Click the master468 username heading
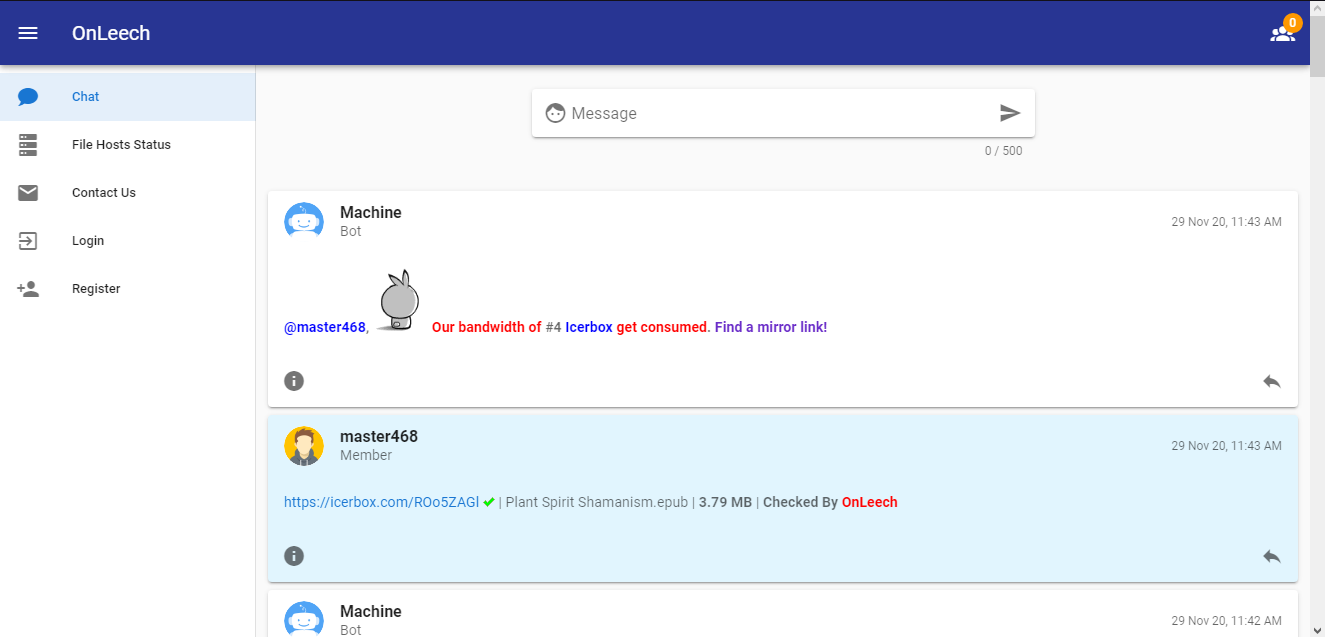 tap(379, 436)
